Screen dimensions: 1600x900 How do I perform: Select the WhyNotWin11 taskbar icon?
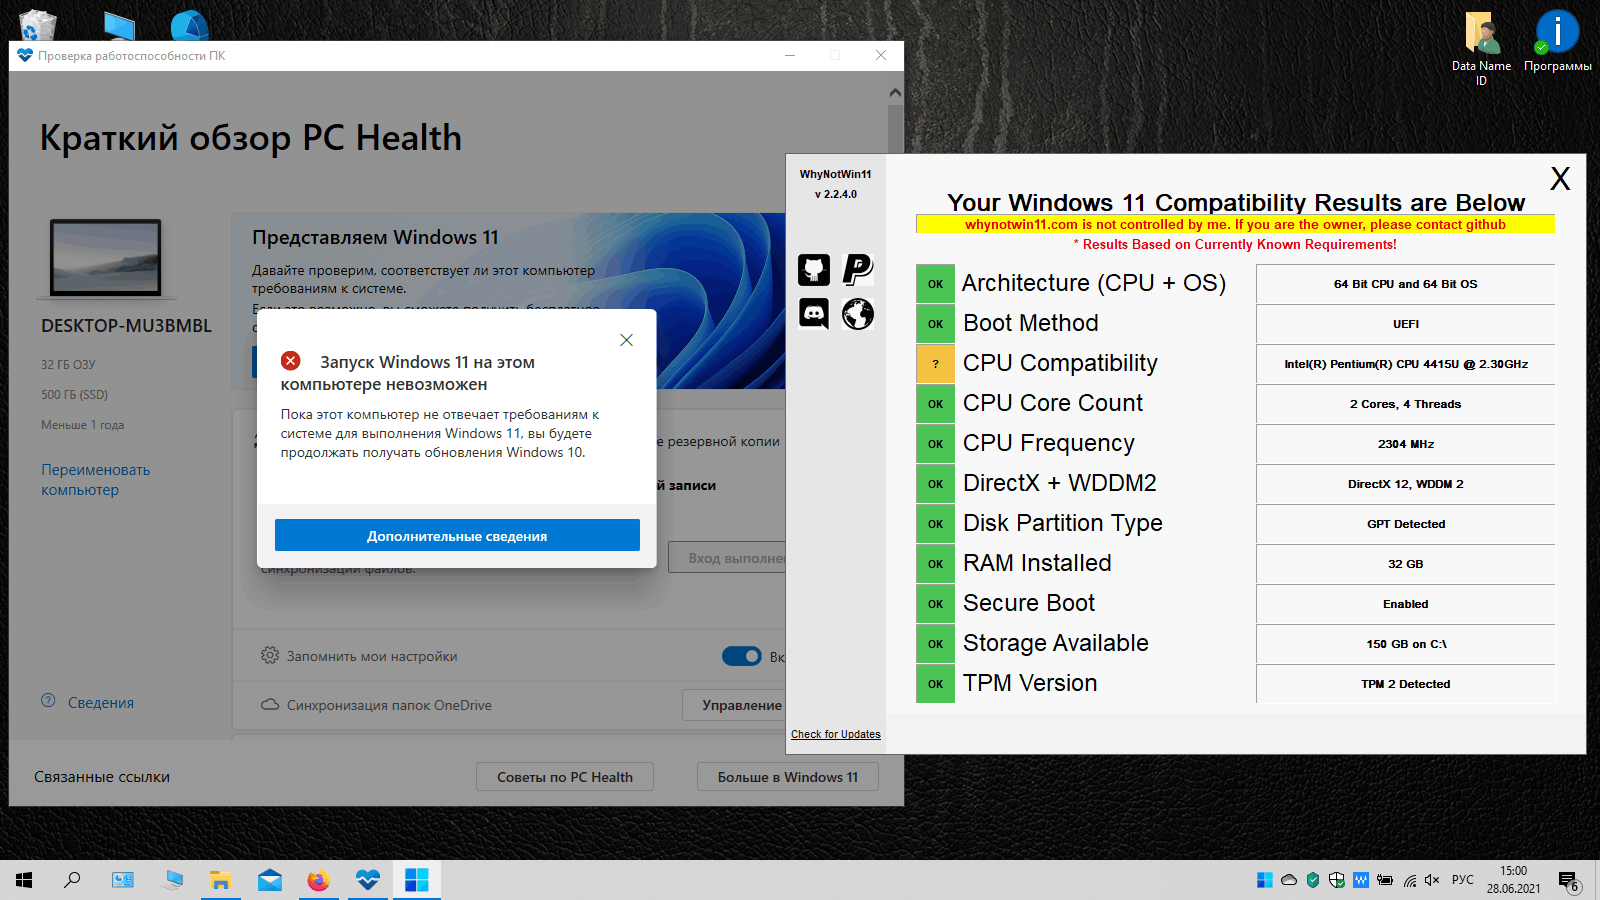click(x=417, y=880)
